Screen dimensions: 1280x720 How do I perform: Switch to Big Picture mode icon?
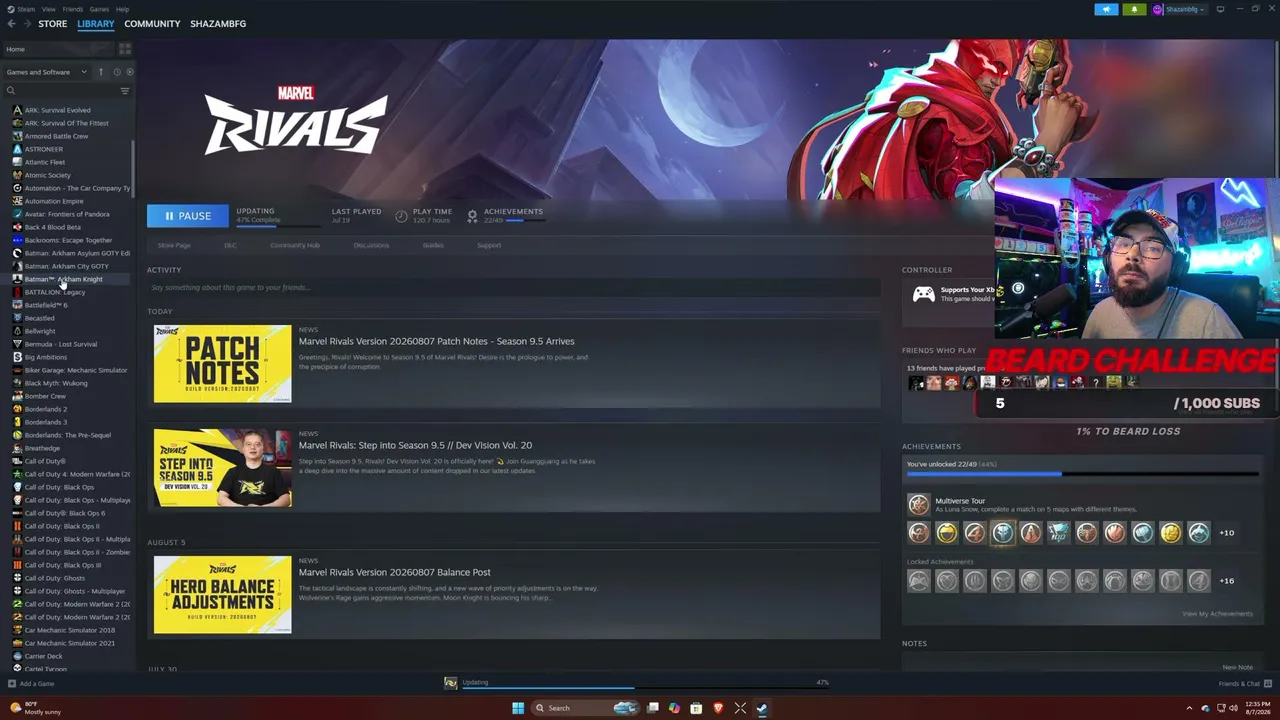coord(1220,9)
